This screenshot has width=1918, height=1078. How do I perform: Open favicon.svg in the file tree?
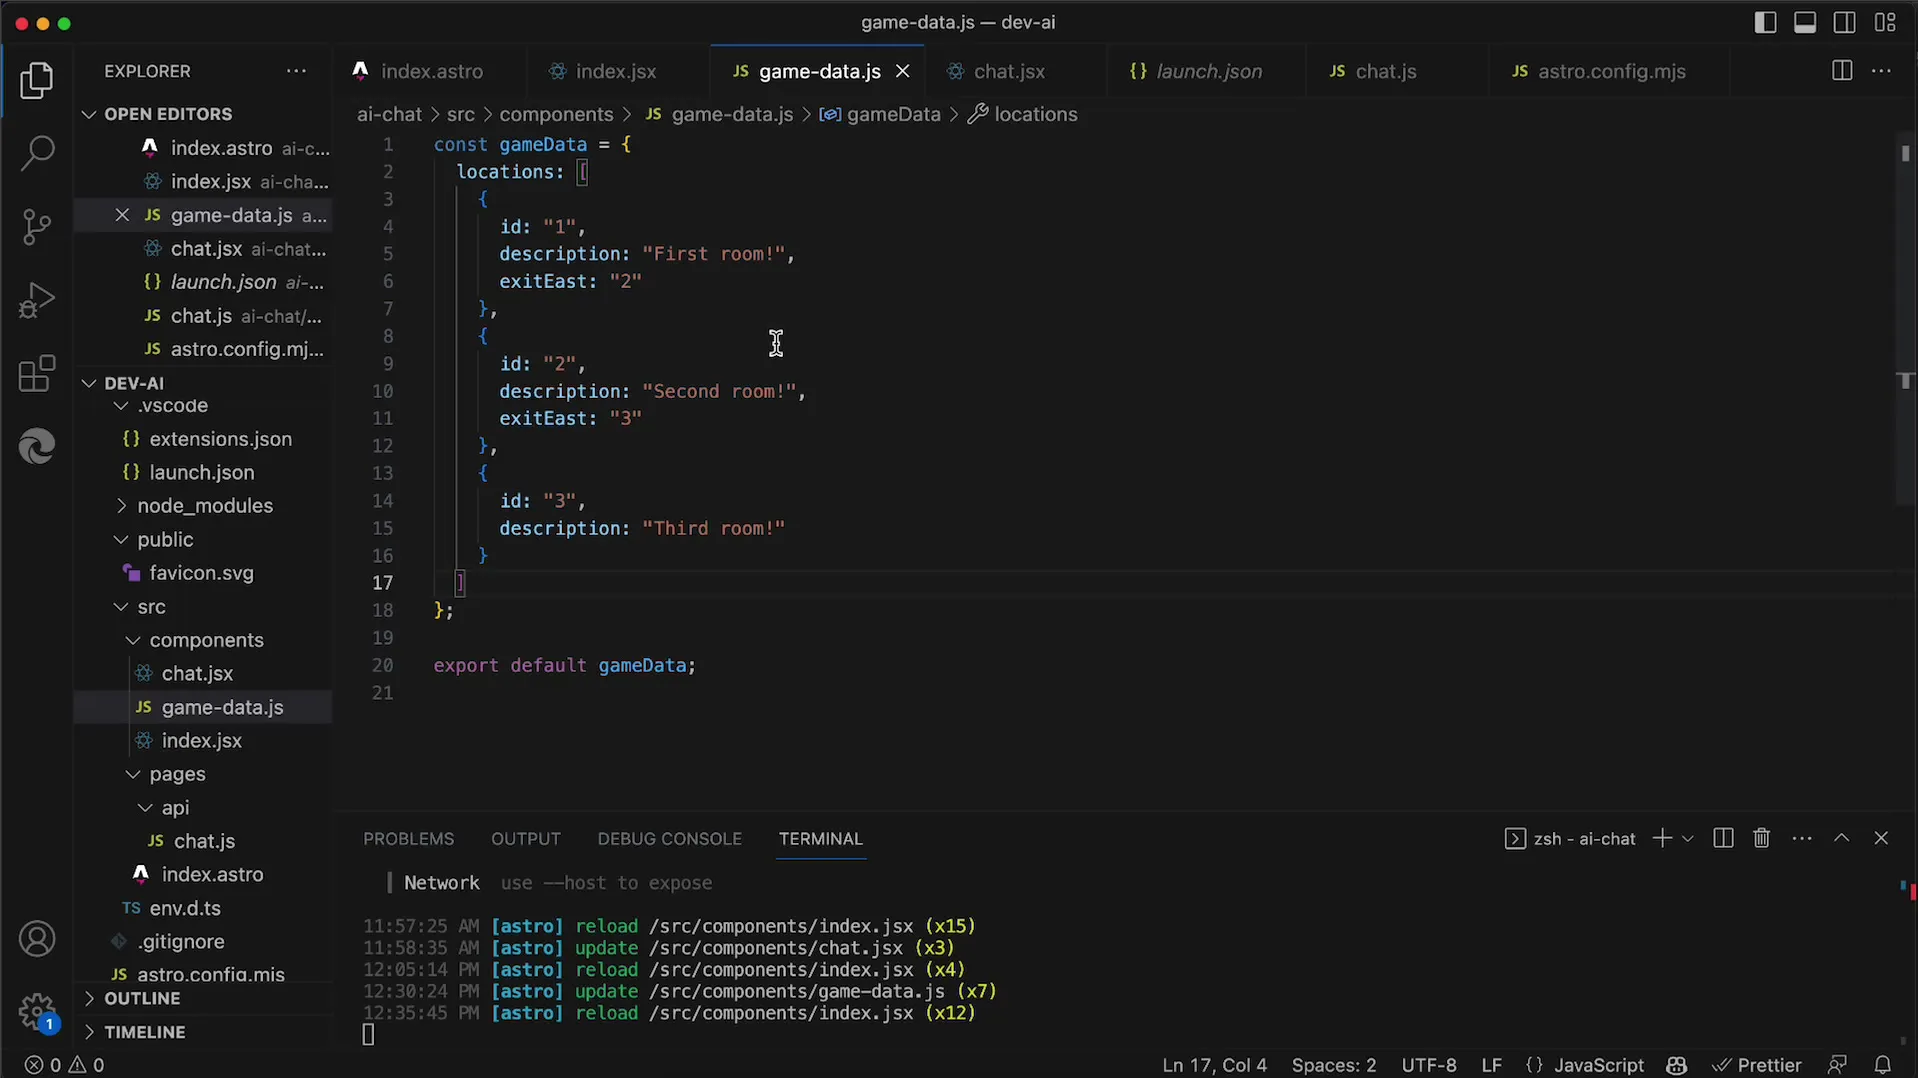click(x=201, y=573)
